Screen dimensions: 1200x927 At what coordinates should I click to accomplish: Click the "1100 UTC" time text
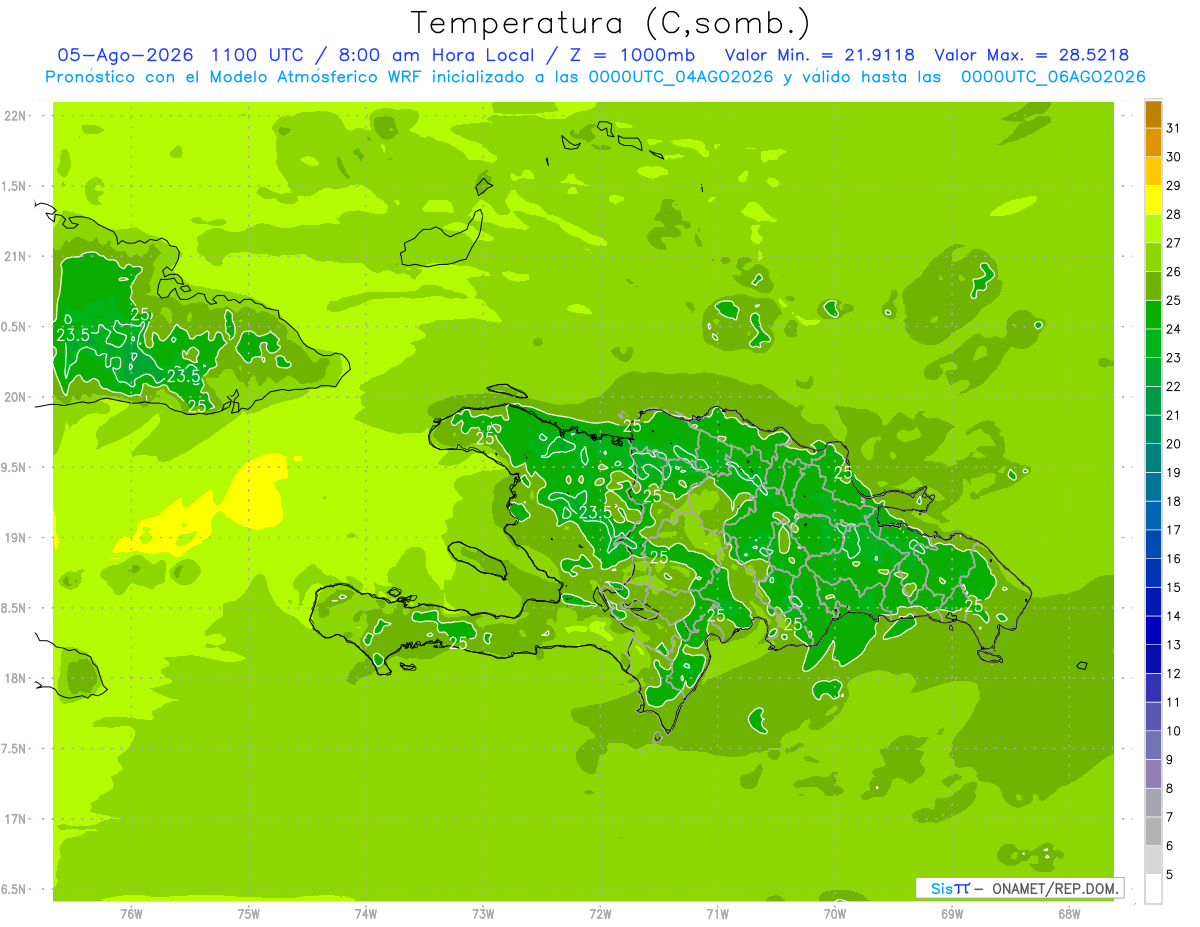coord(257,55)
